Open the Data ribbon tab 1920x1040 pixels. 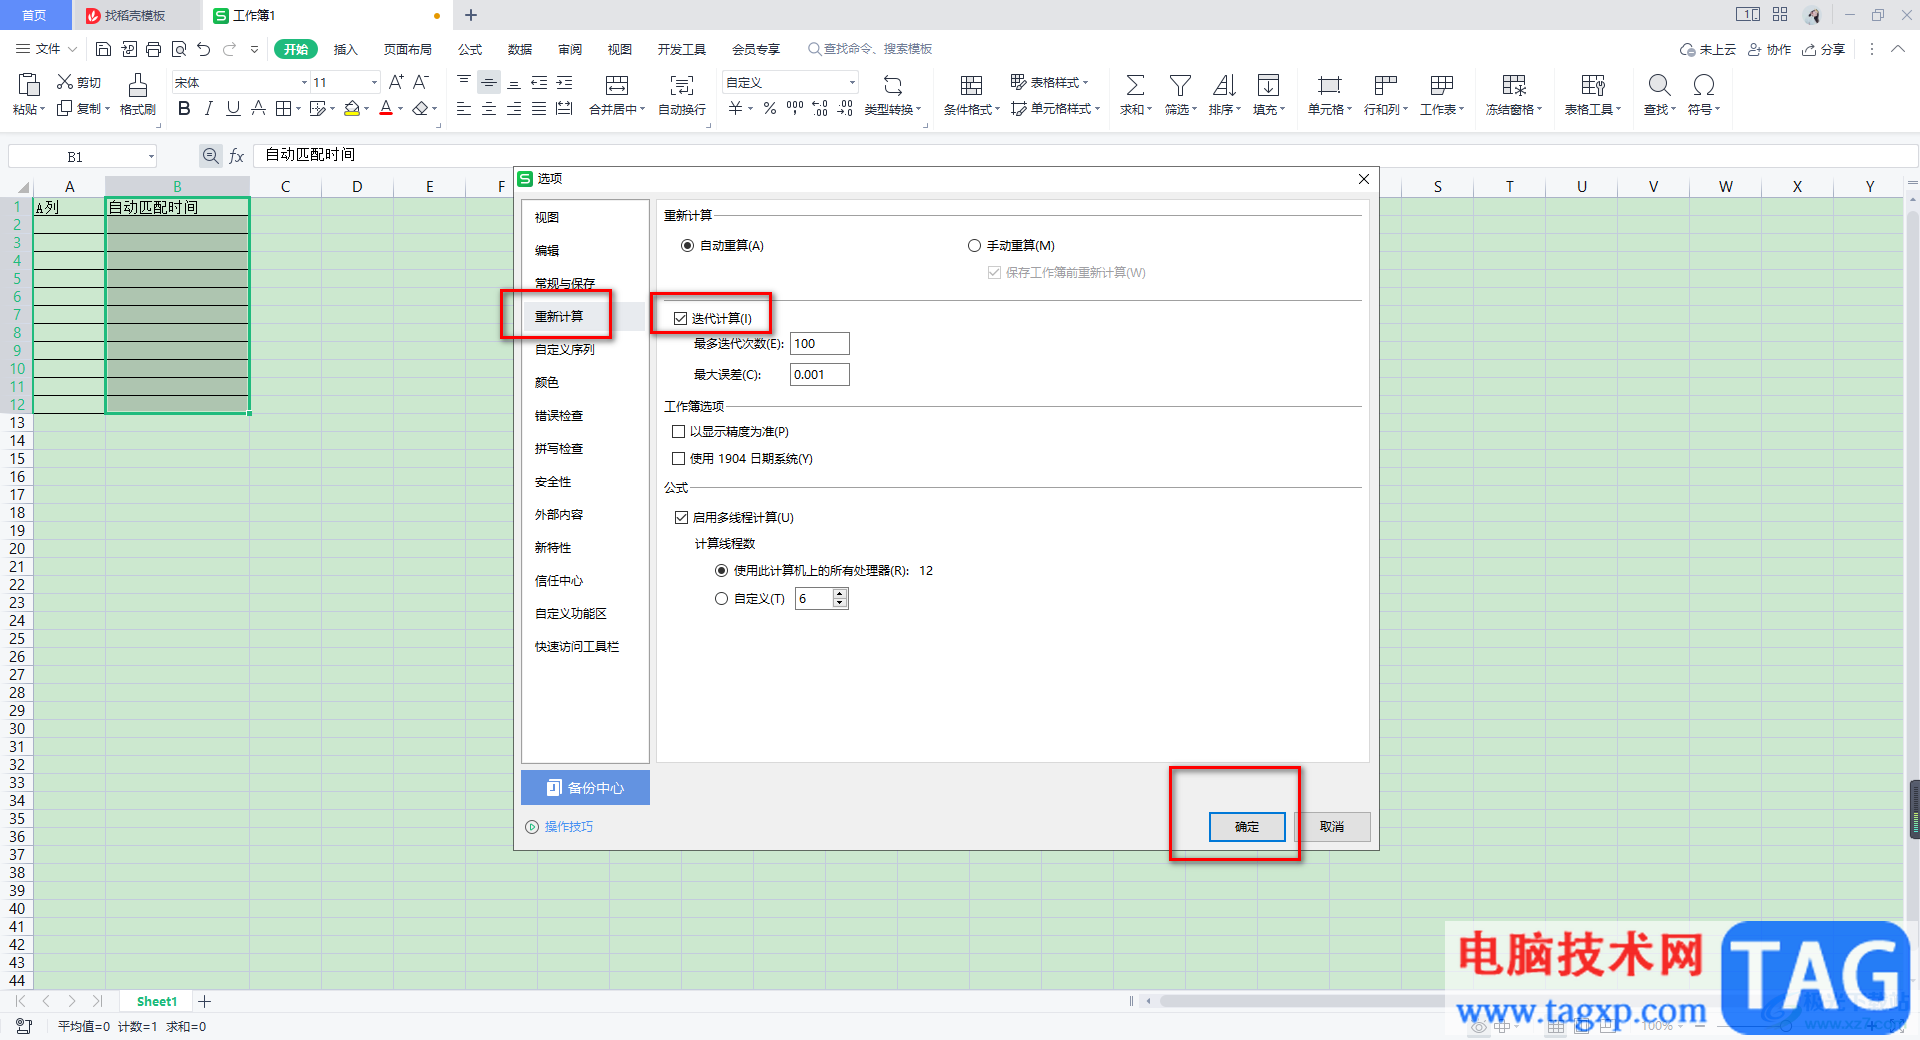tap(519, 49)
